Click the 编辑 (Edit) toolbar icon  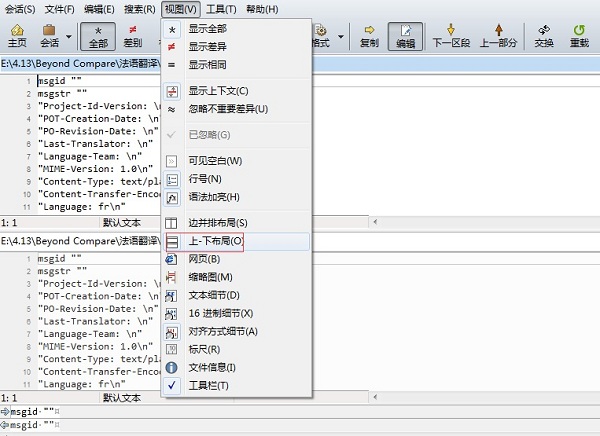[405, 37]
